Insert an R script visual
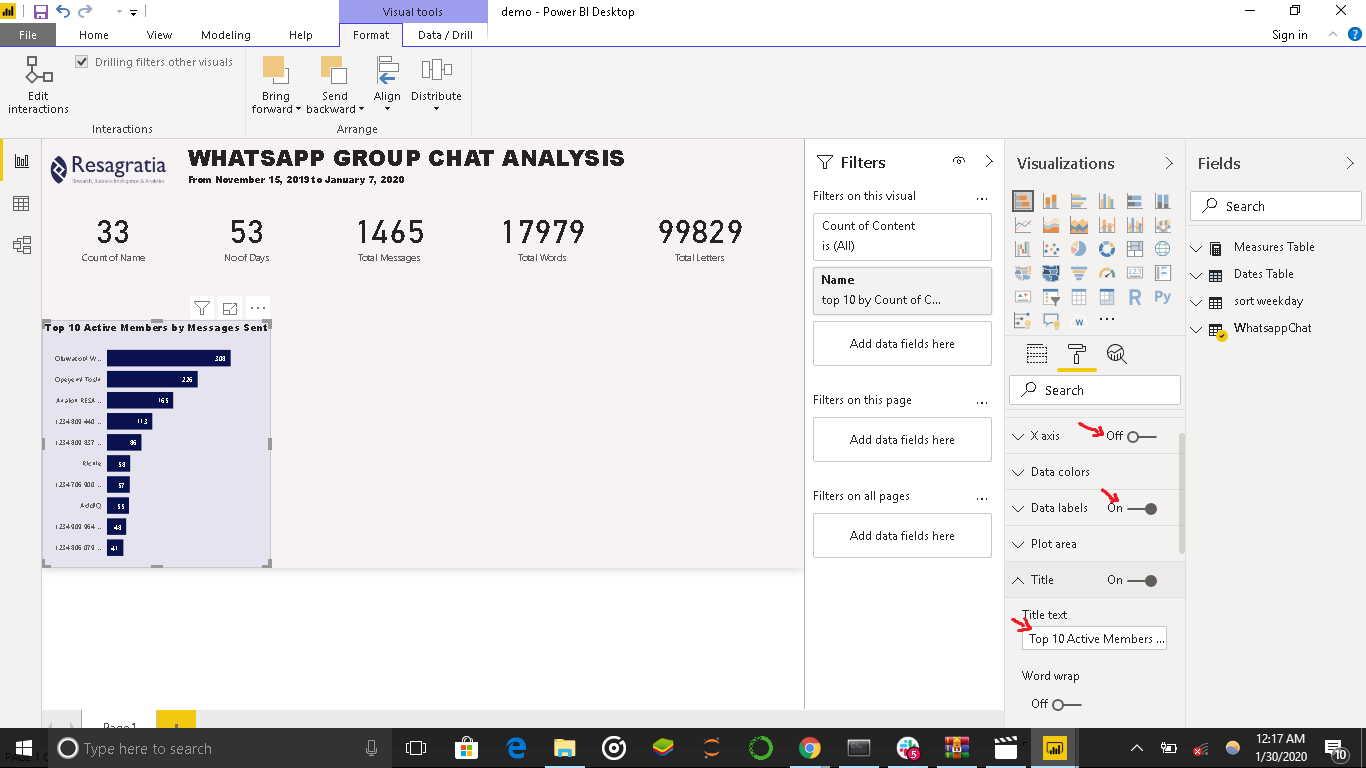Image resolution: width=1366 pixels, height=768 pixels. pos(1135,297)
